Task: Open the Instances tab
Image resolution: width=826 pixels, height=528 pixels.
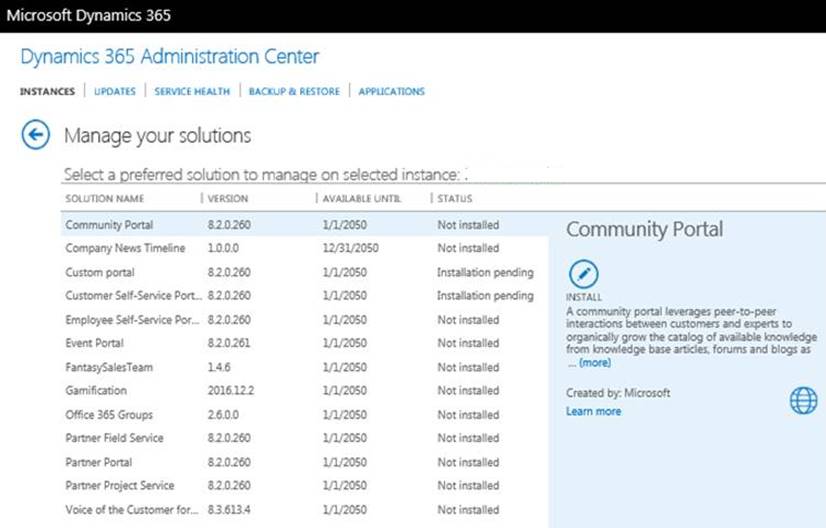Action: (x=47, y=92)
